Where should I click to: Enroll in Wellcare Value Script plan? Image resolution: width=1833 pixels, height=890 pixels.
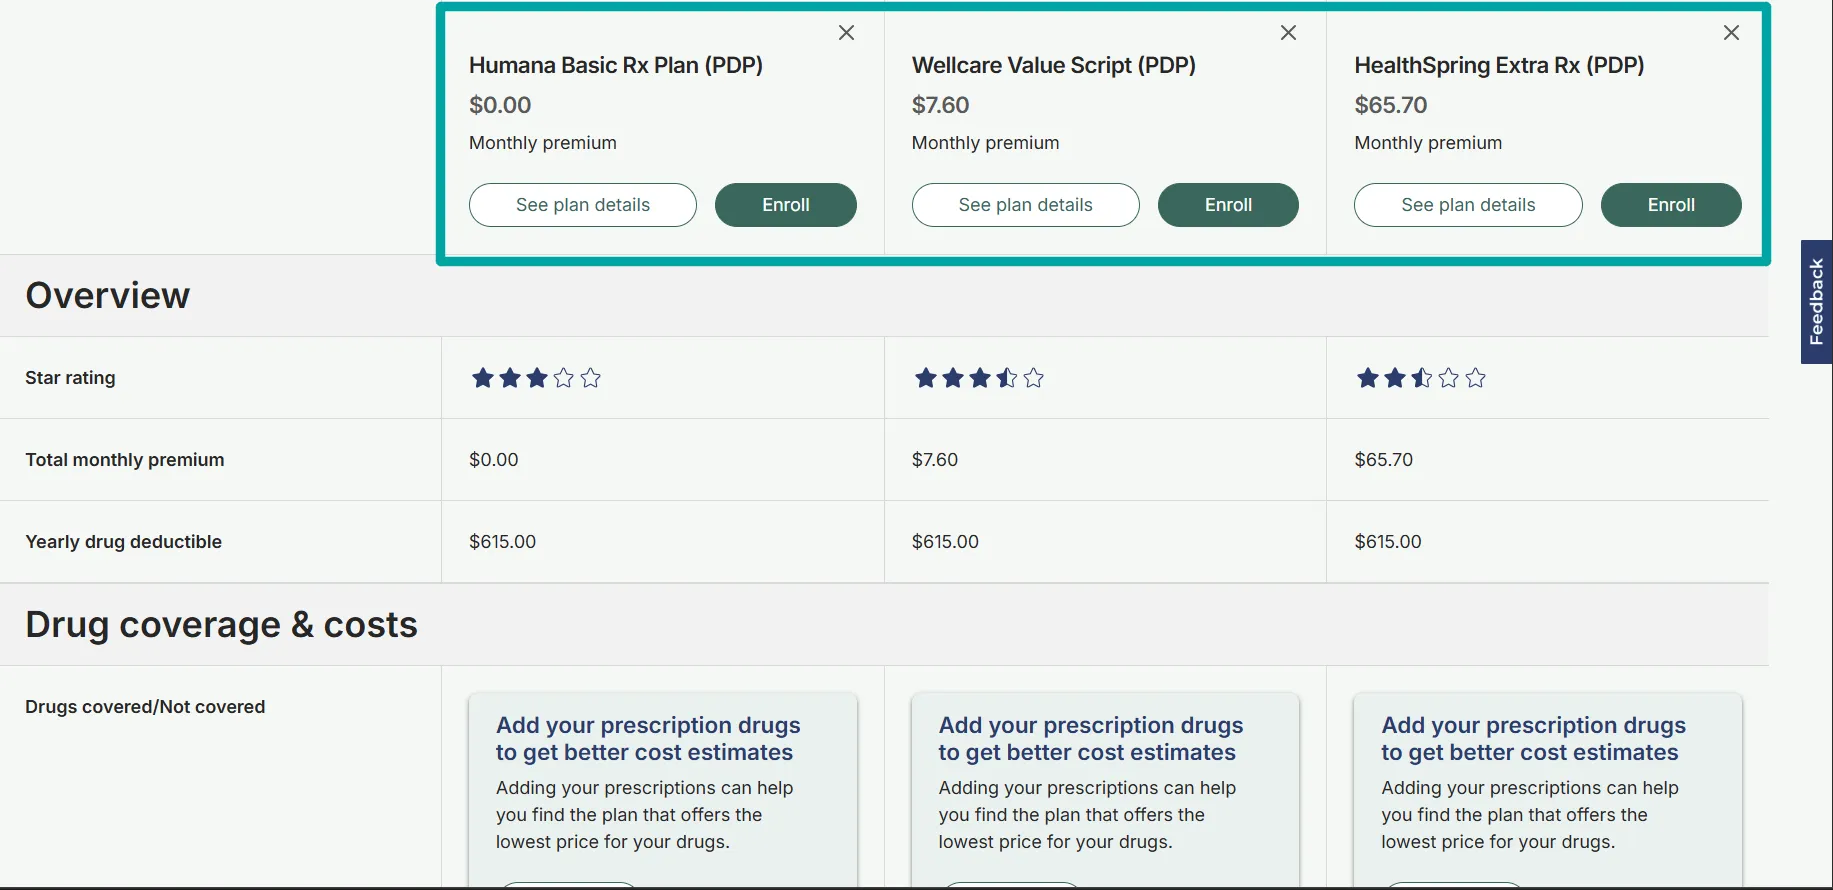coord(1228,205)
